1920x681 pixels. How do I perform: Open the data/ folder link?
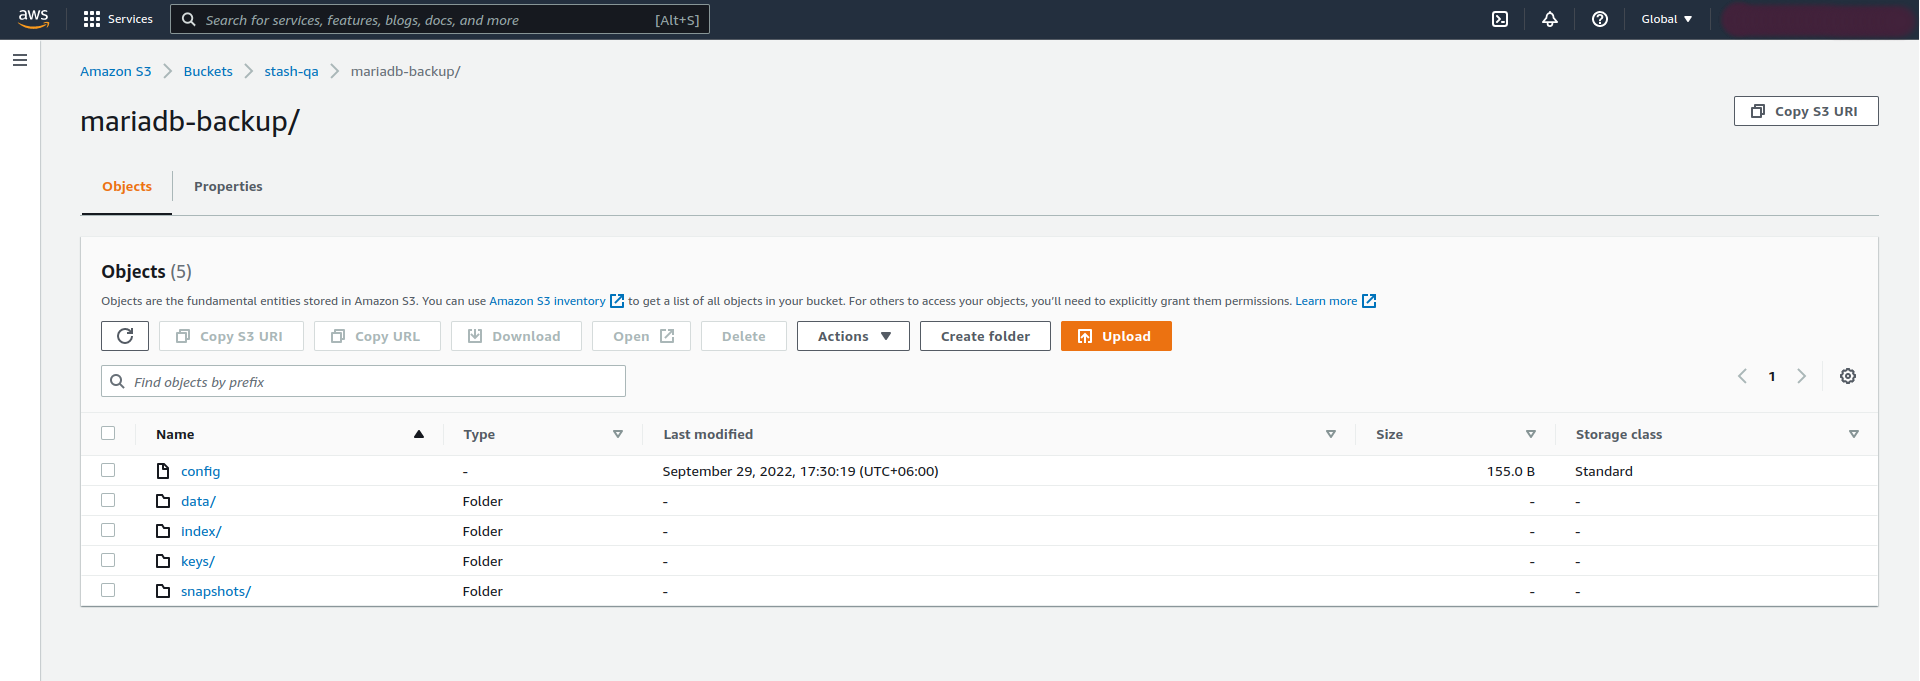click(198, 501)
